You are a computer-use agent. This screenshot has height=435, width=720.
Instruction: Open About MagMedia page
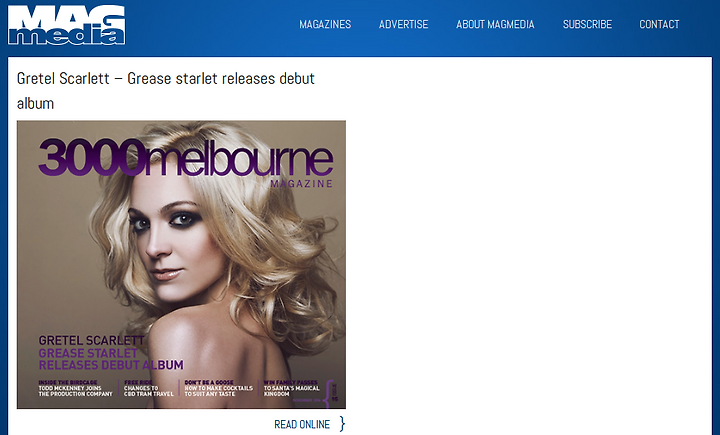495,24
